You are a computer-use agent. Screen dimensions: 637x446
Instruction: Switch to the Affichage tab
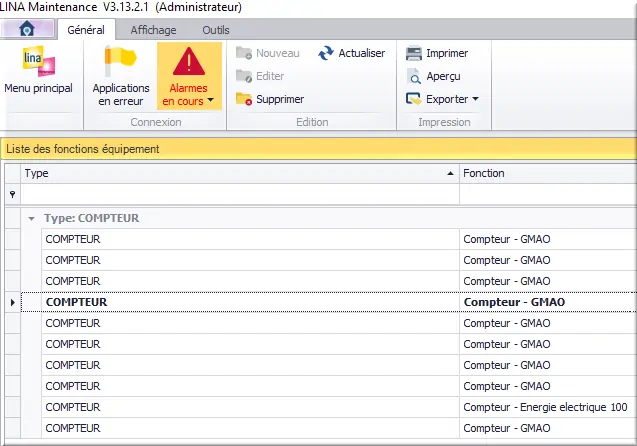152,30
